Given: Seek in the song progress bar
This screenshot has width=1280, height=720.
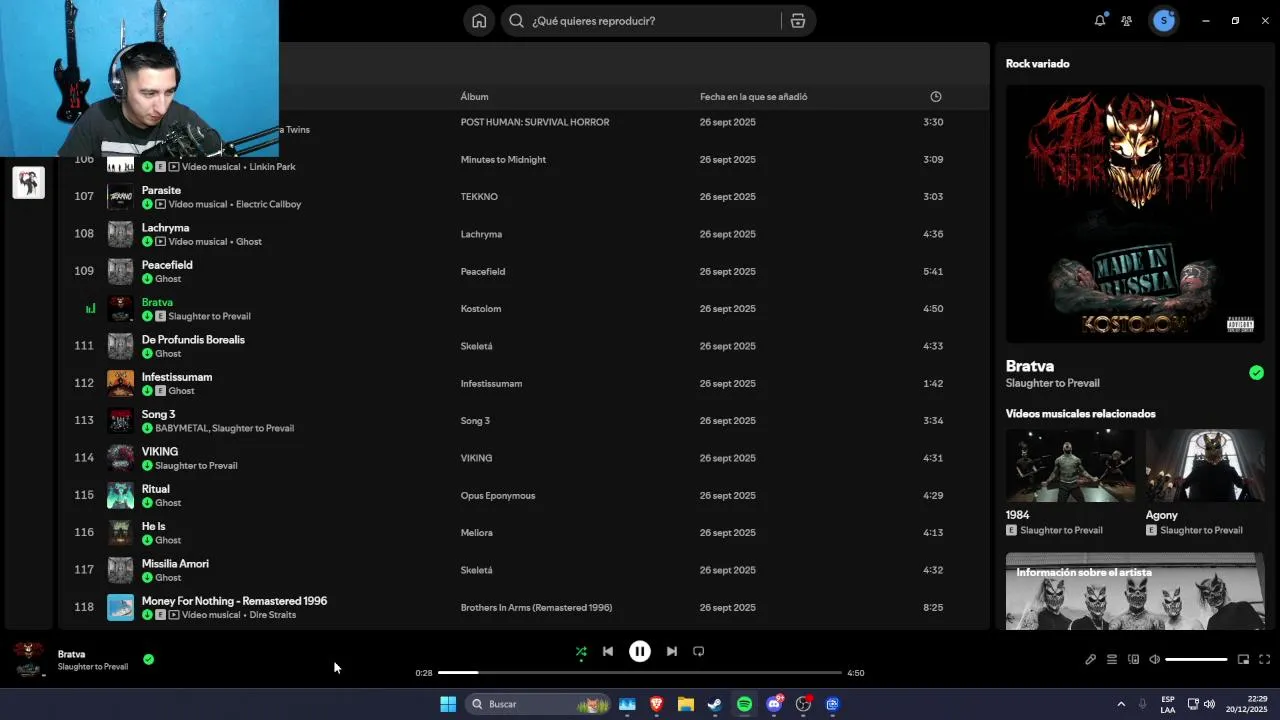Looking at the screenshot, I should pos(640,673).
